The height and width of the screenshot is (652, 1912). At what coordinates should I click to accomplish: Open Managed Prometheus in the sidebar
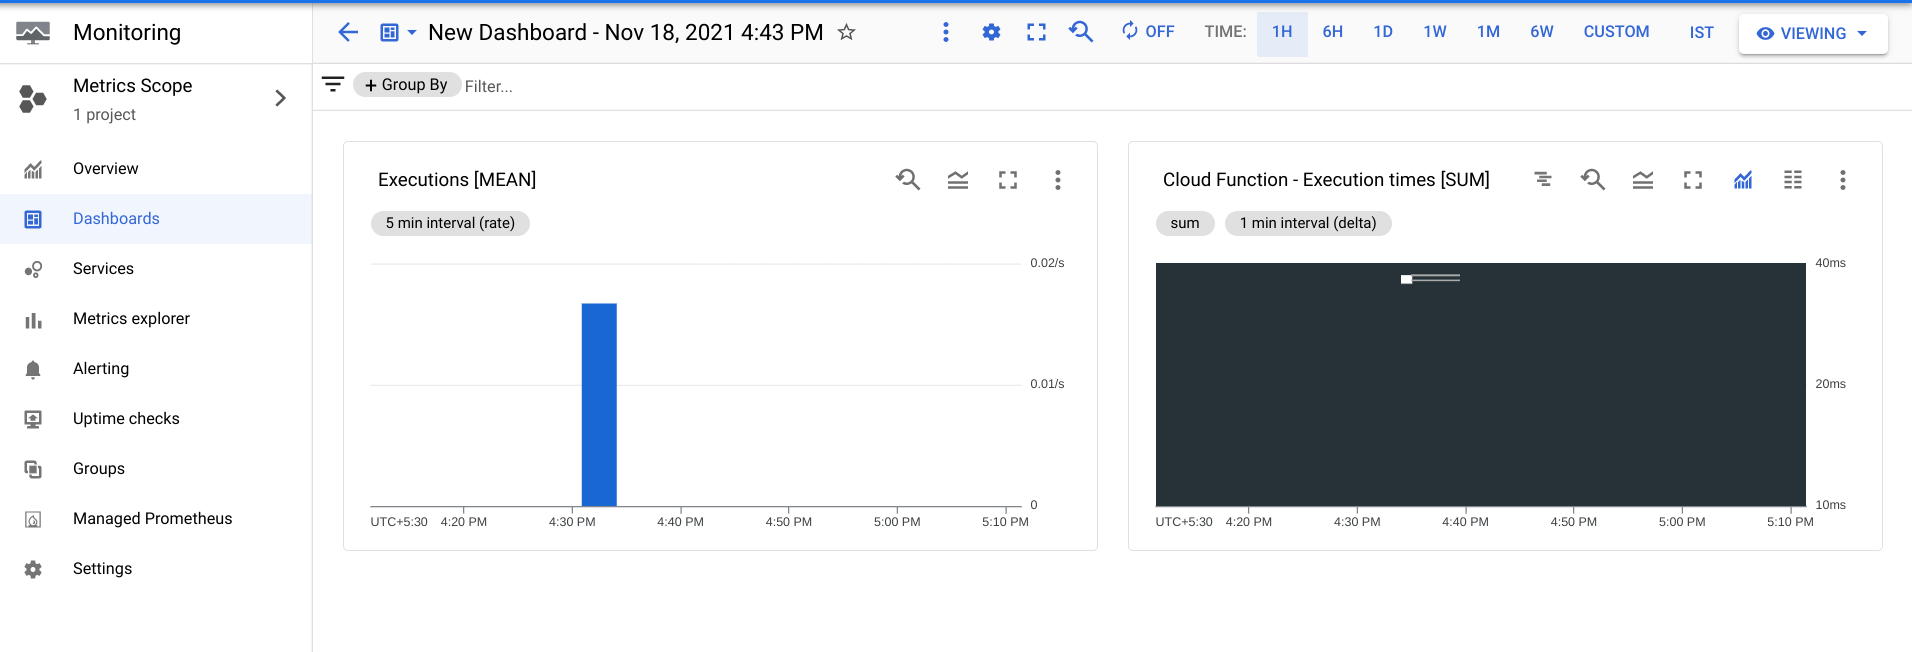tap(156, 519)
